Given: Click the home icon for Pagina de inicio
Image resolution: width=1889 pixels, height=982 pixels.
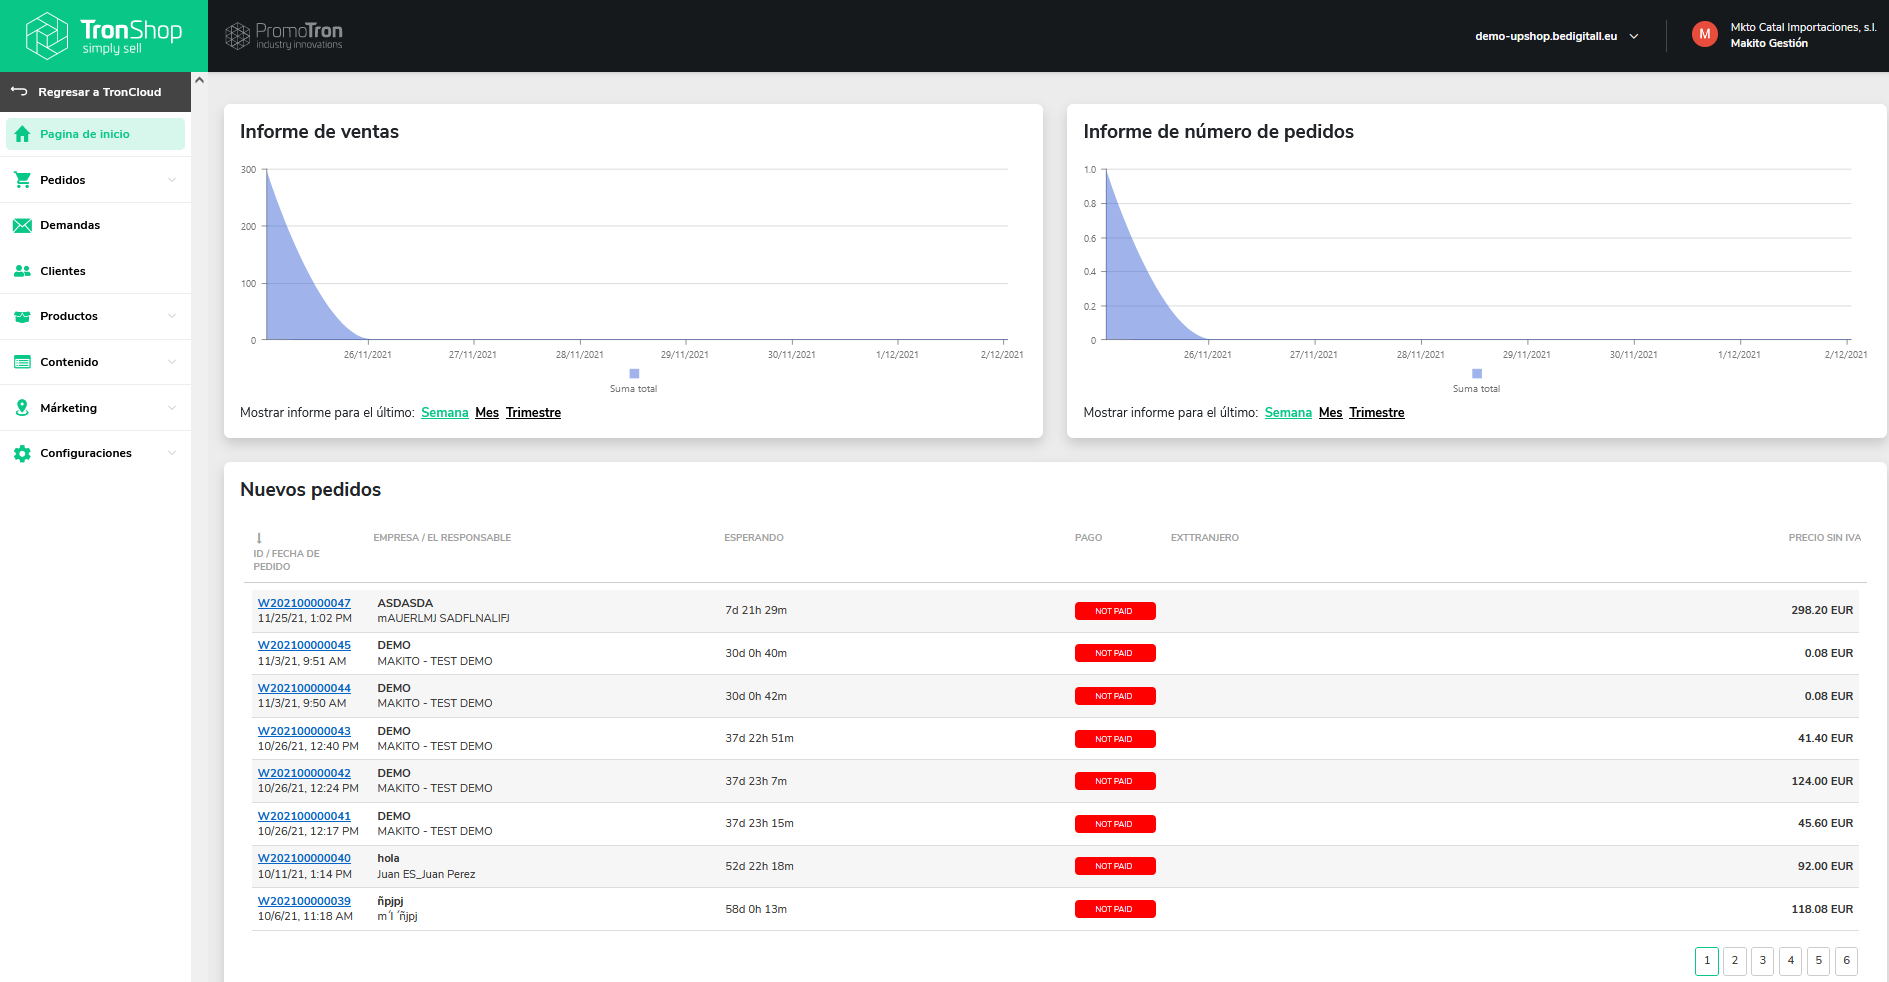Looking at the screenshot, I should [22, 134].
